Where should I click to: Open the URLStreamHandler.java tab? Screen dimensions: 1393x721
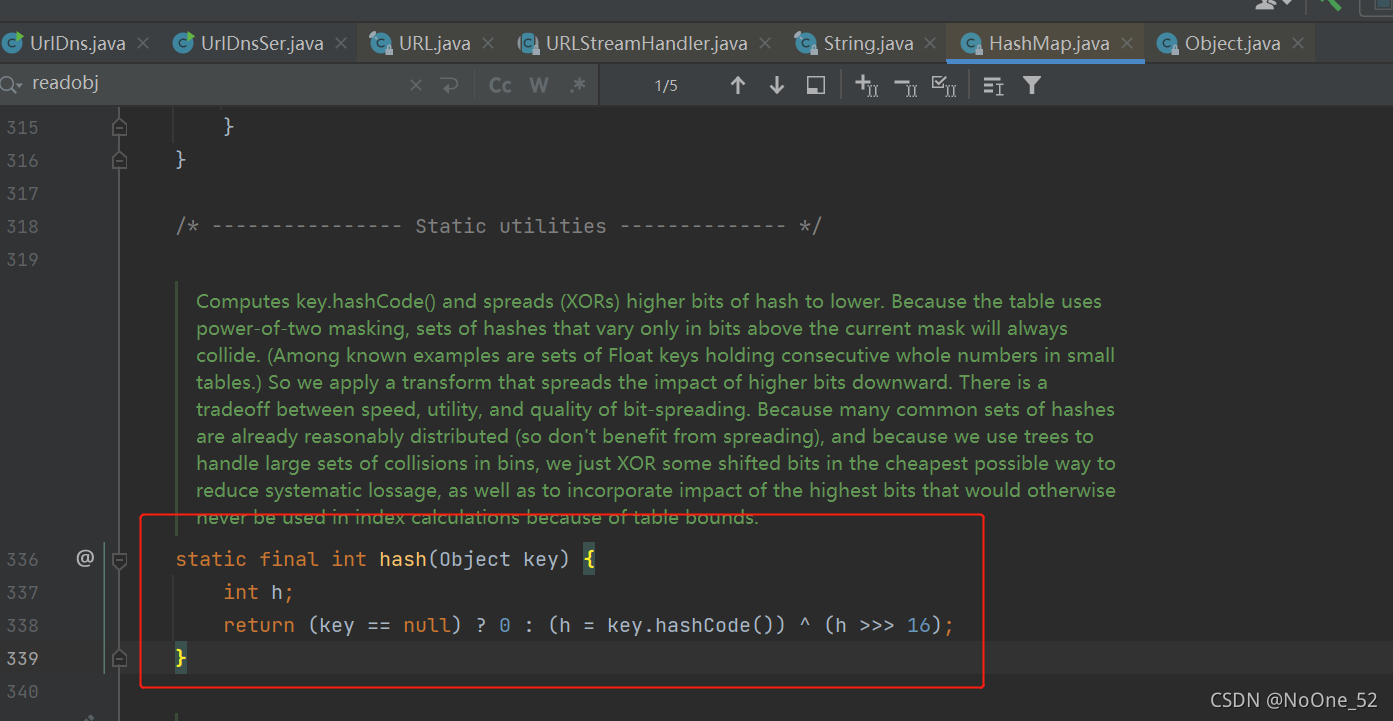point(646,43)
